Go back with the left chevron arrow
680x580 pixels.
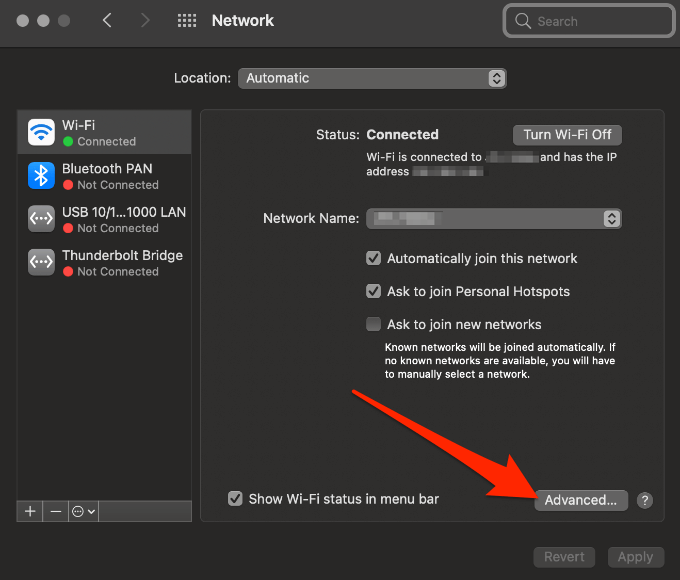click(107, 20)
